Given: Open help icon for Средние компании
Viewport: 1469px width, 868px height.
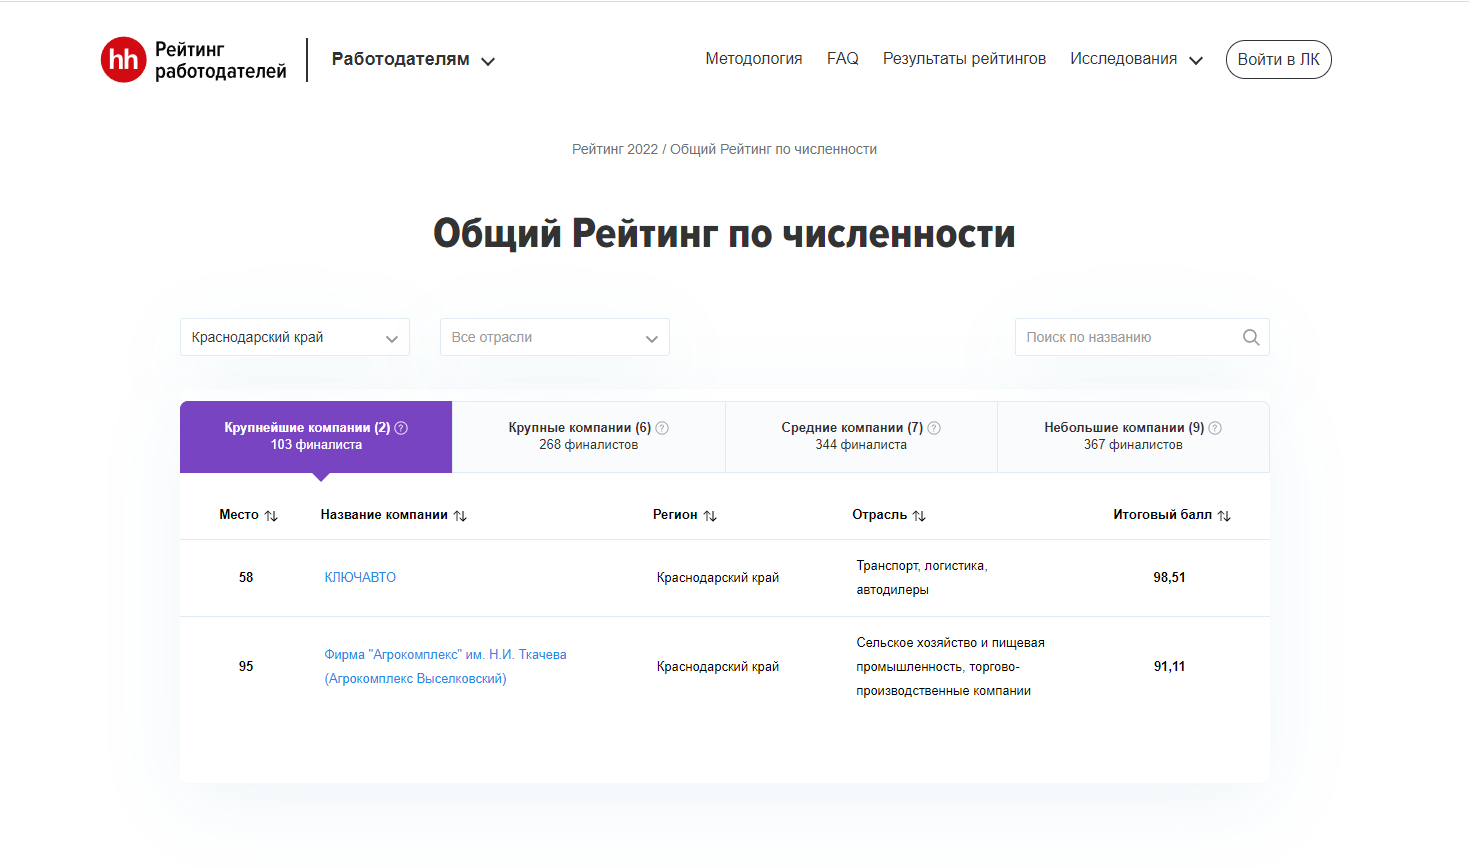Looking at the screenshot, I should (x=934, y=428).
